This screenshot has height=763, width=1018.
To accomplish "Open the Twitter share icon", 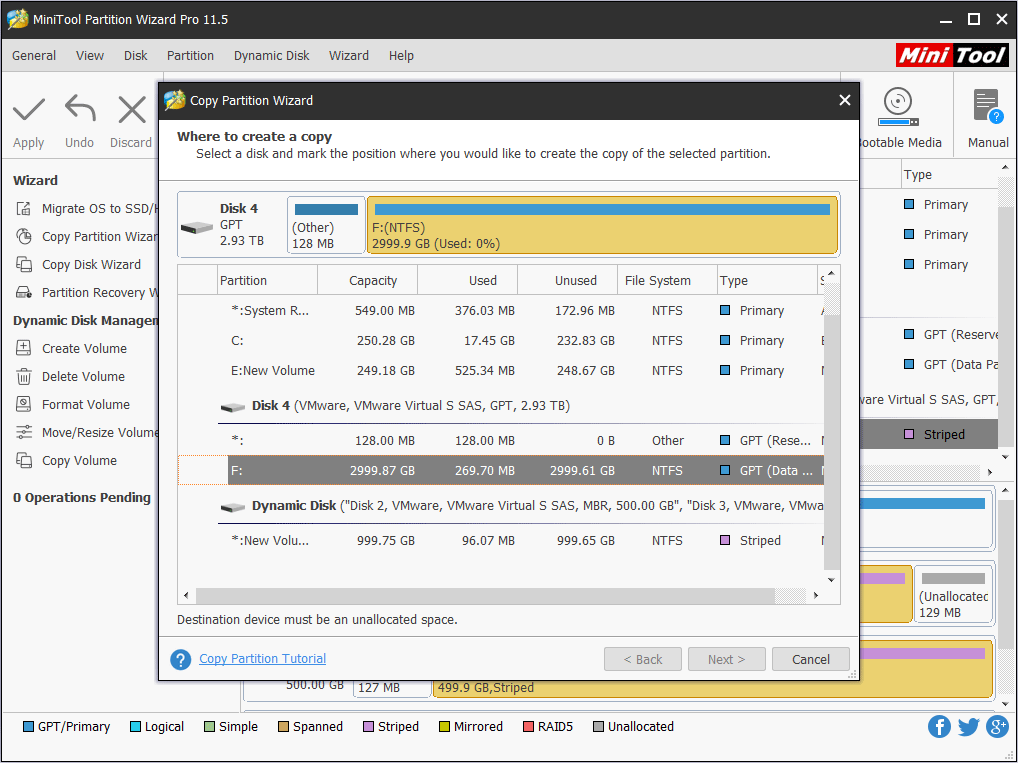I will pos(968,726).
